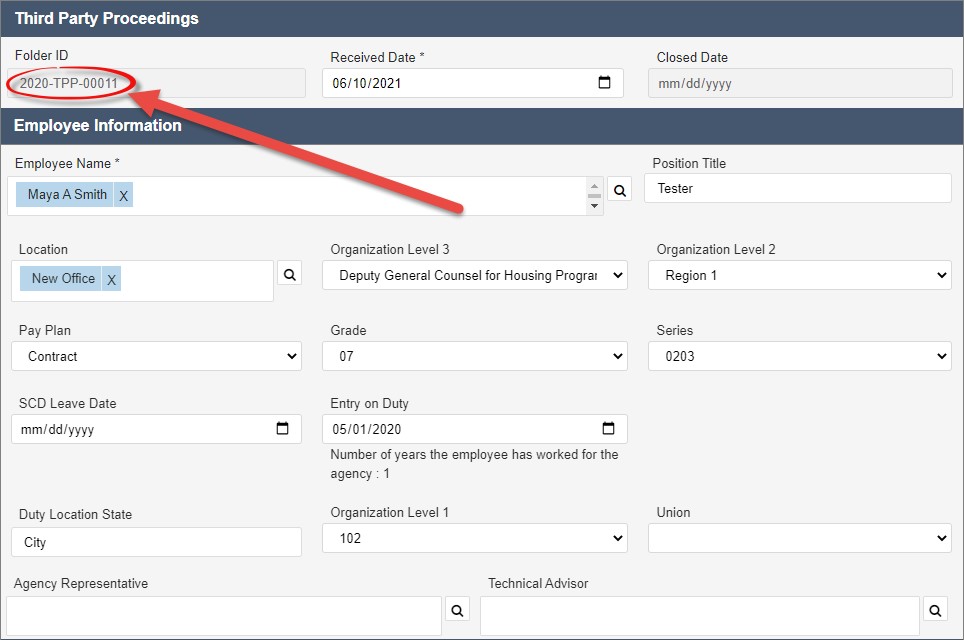Open the Series dropdown

click(800, 356)
